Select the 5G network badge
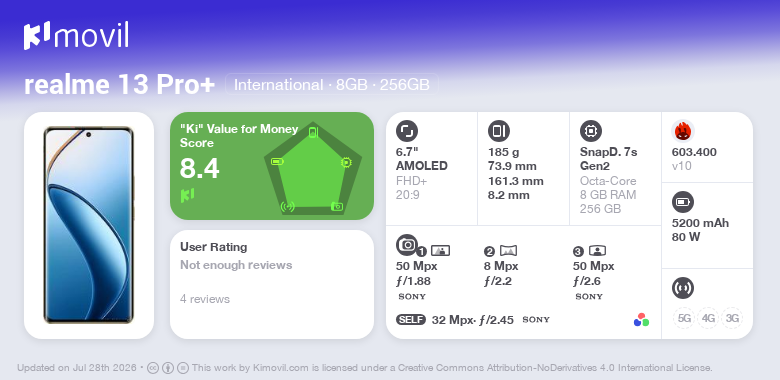Viewport: 780px width, 380px height. click(x=684, y=318)
